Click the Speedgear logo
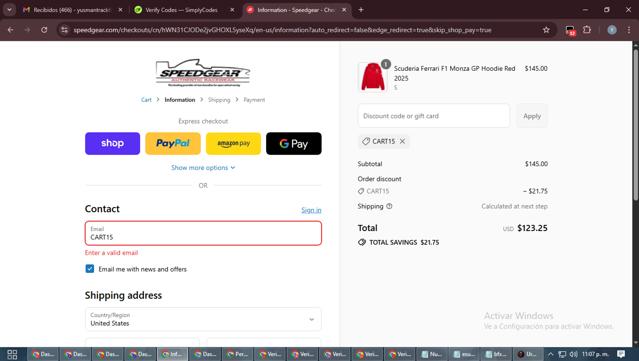This screenshot has width=639, height=361. point(203,73)
